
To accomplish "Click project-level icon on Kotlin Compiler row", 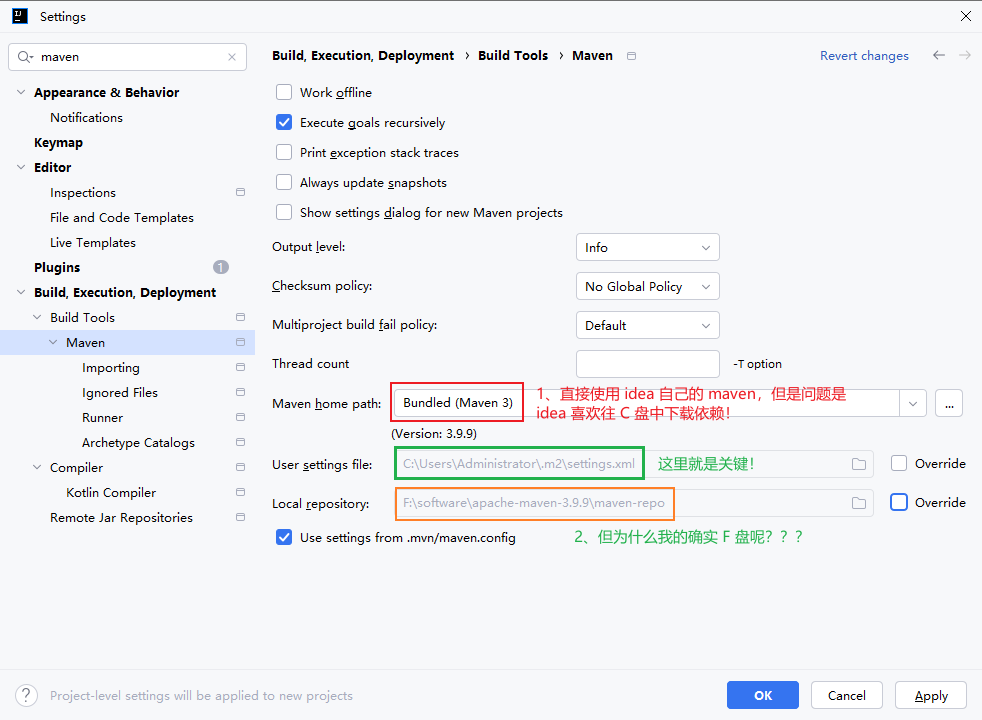I will pos(240,493).
